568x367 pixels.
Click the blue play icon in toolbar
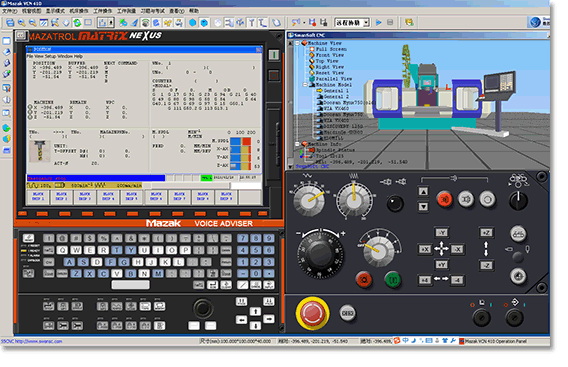pos(379,22)
